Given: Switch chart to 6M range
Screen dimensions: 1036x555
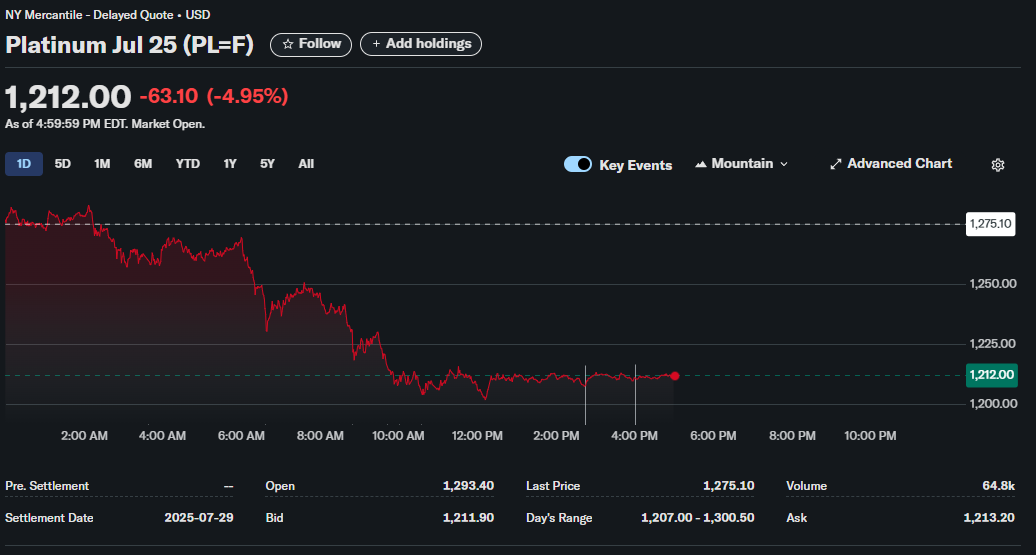Looking at the screenshot, I should click(143, 164).
